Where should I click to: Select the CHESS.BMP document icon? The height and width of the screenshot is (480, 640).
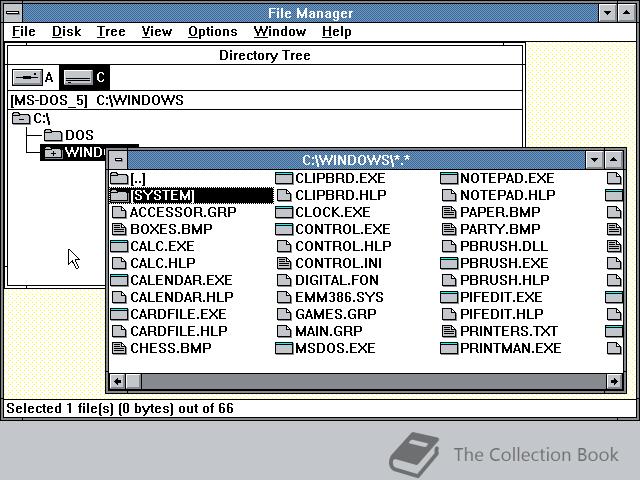[x=119, y=348]
